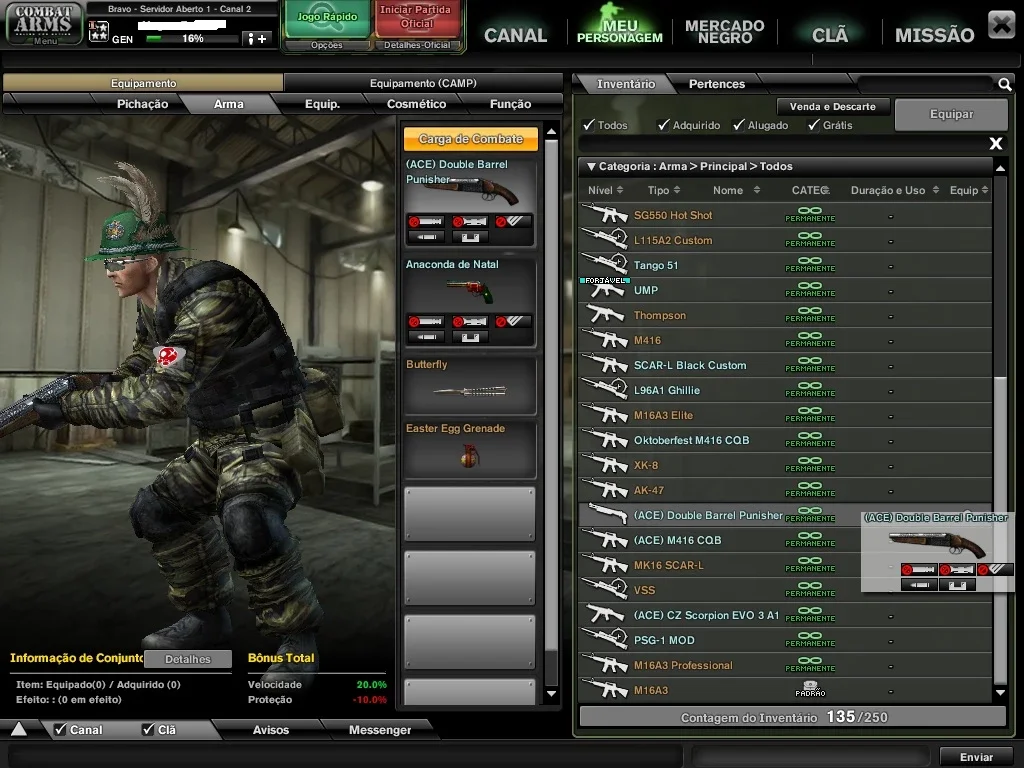Click loadout list scroll-down arrow
This screenshot has height=768, width=1024.
coord(551,694)
